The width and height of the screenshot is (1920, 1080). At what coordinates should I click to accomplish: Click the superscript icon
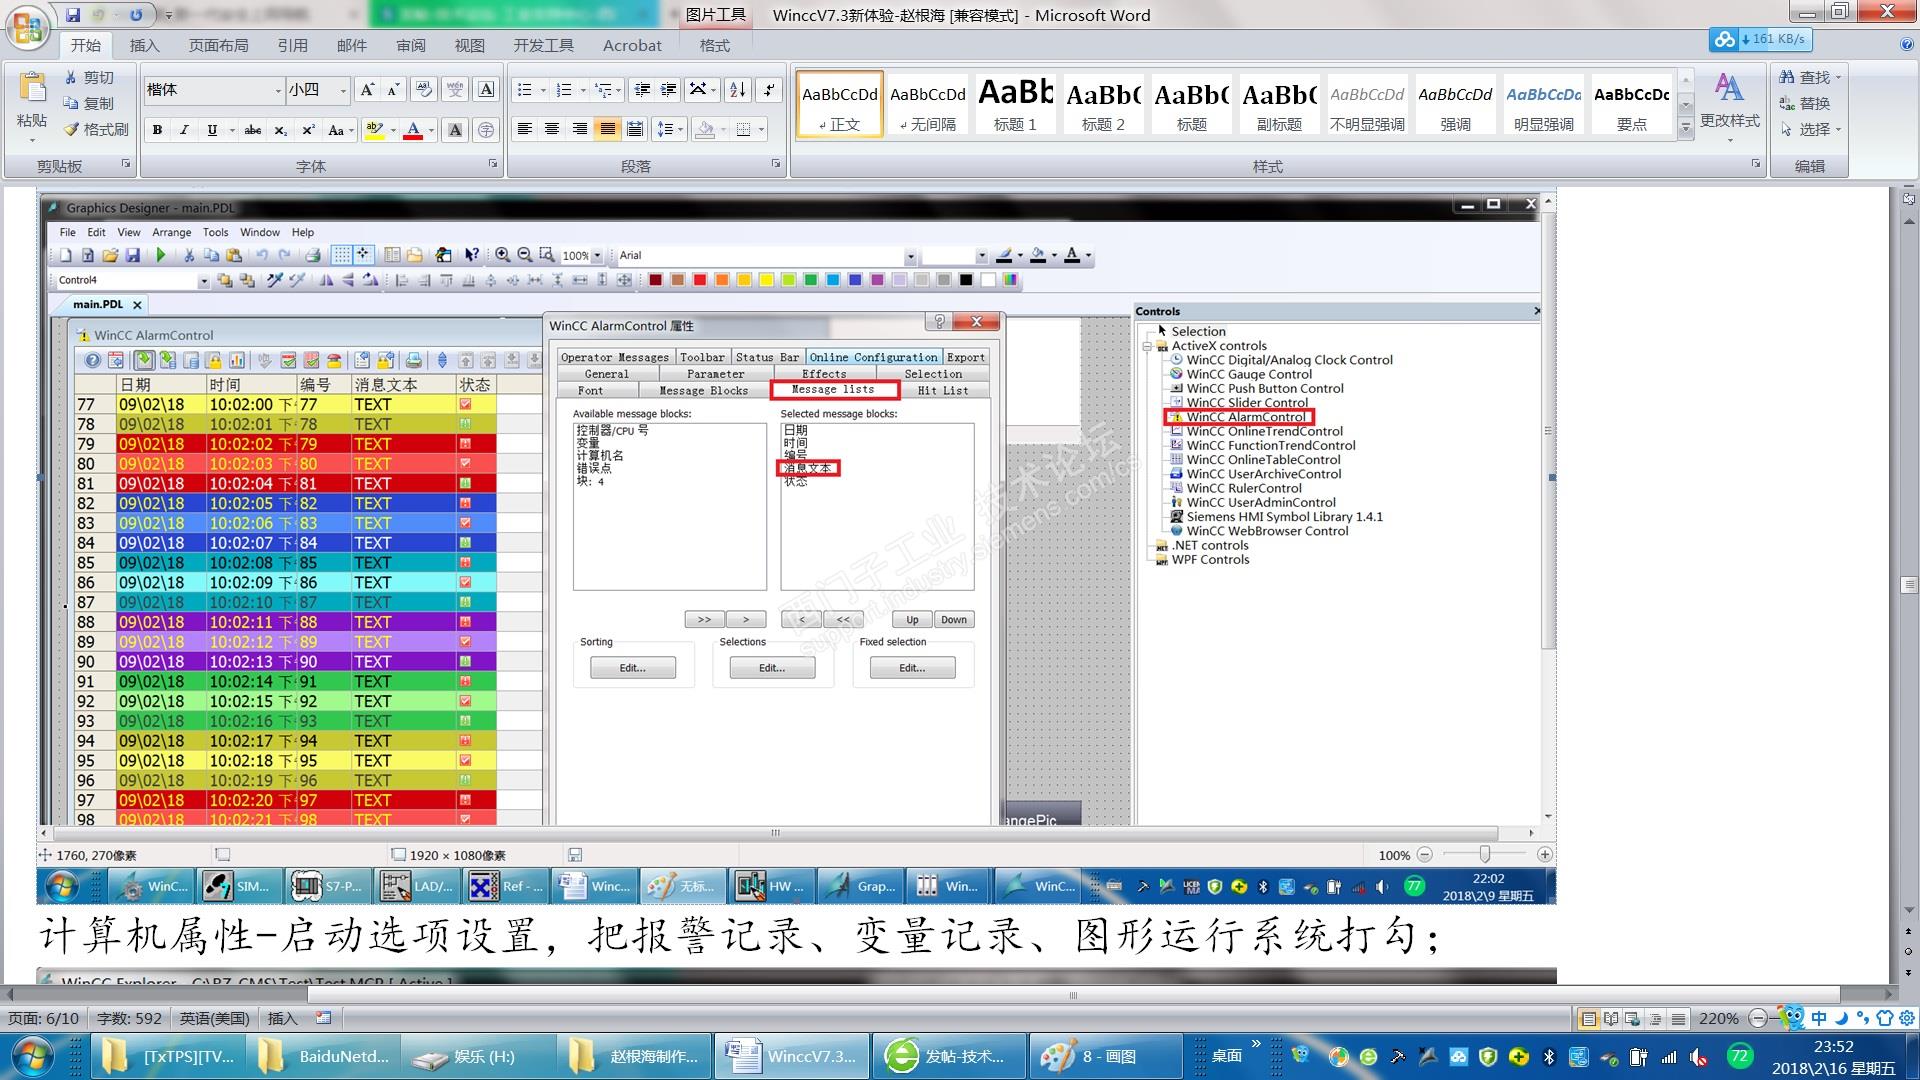click(309, 130)
